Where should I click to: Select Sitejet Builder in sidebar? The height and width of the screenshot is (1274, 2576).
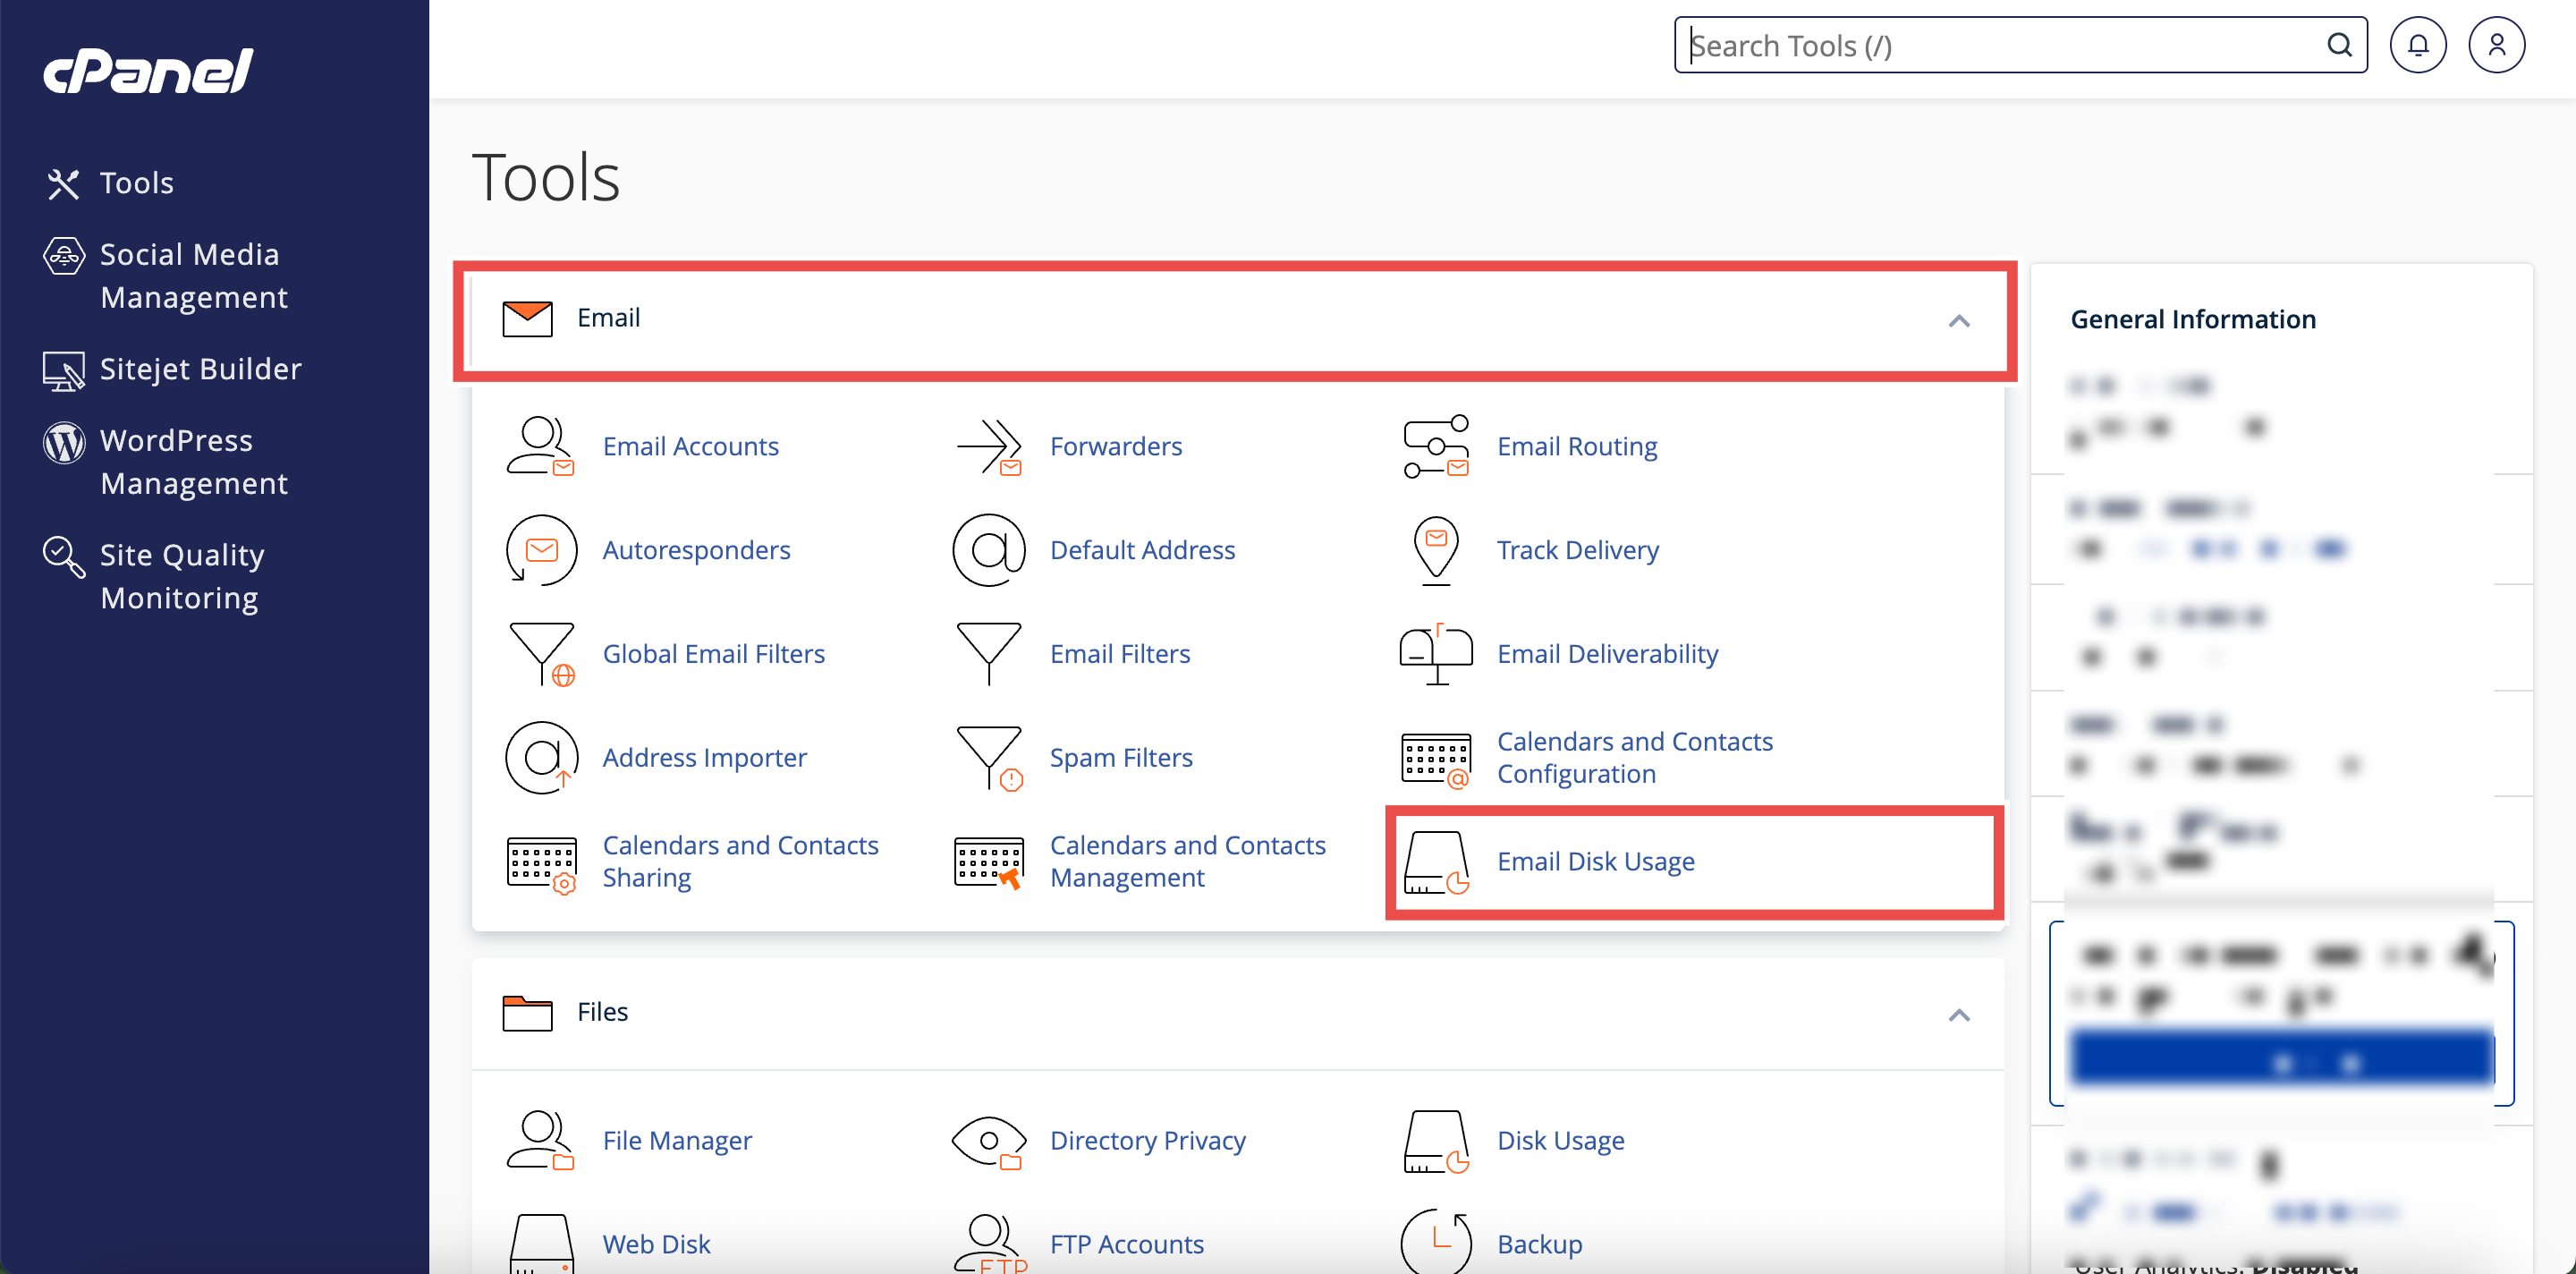point(200,369)
